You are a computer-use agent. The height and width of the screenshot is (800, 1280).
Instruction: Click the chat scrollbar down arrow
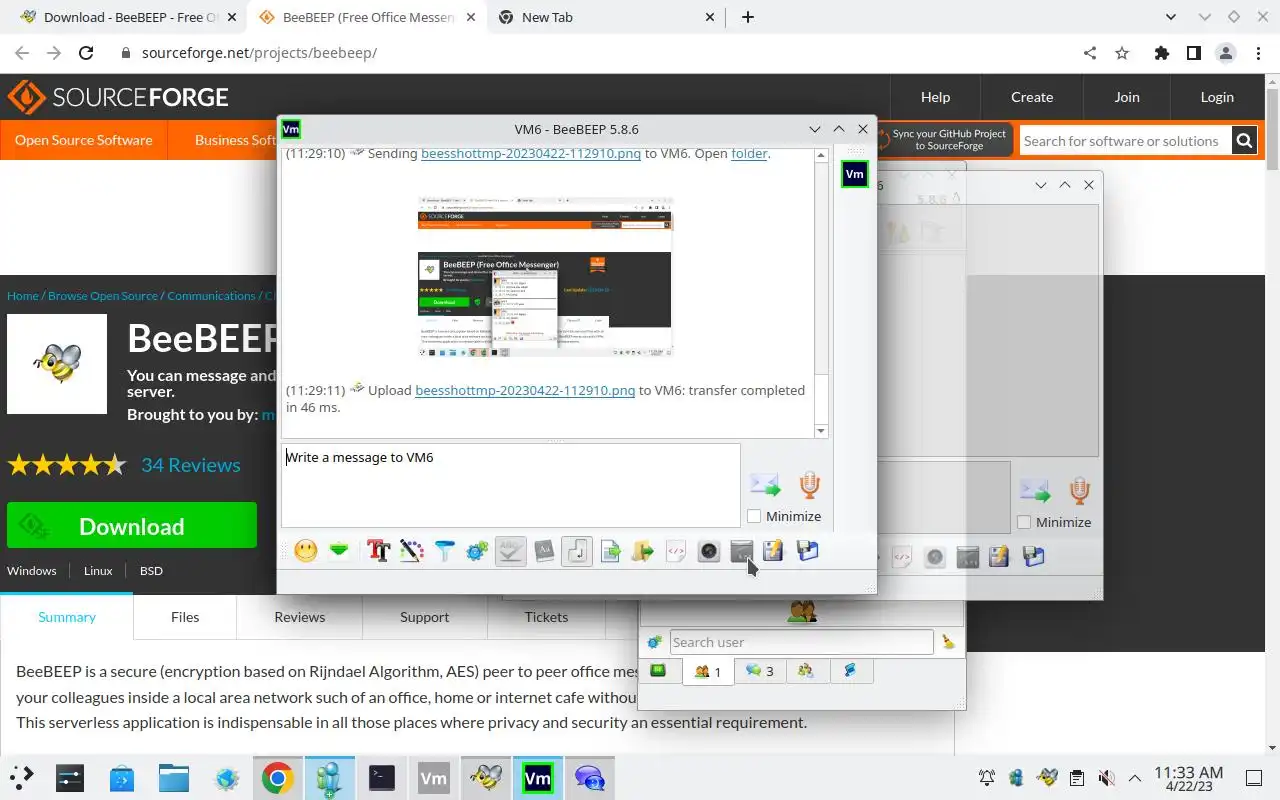click(x=821, y=431)
